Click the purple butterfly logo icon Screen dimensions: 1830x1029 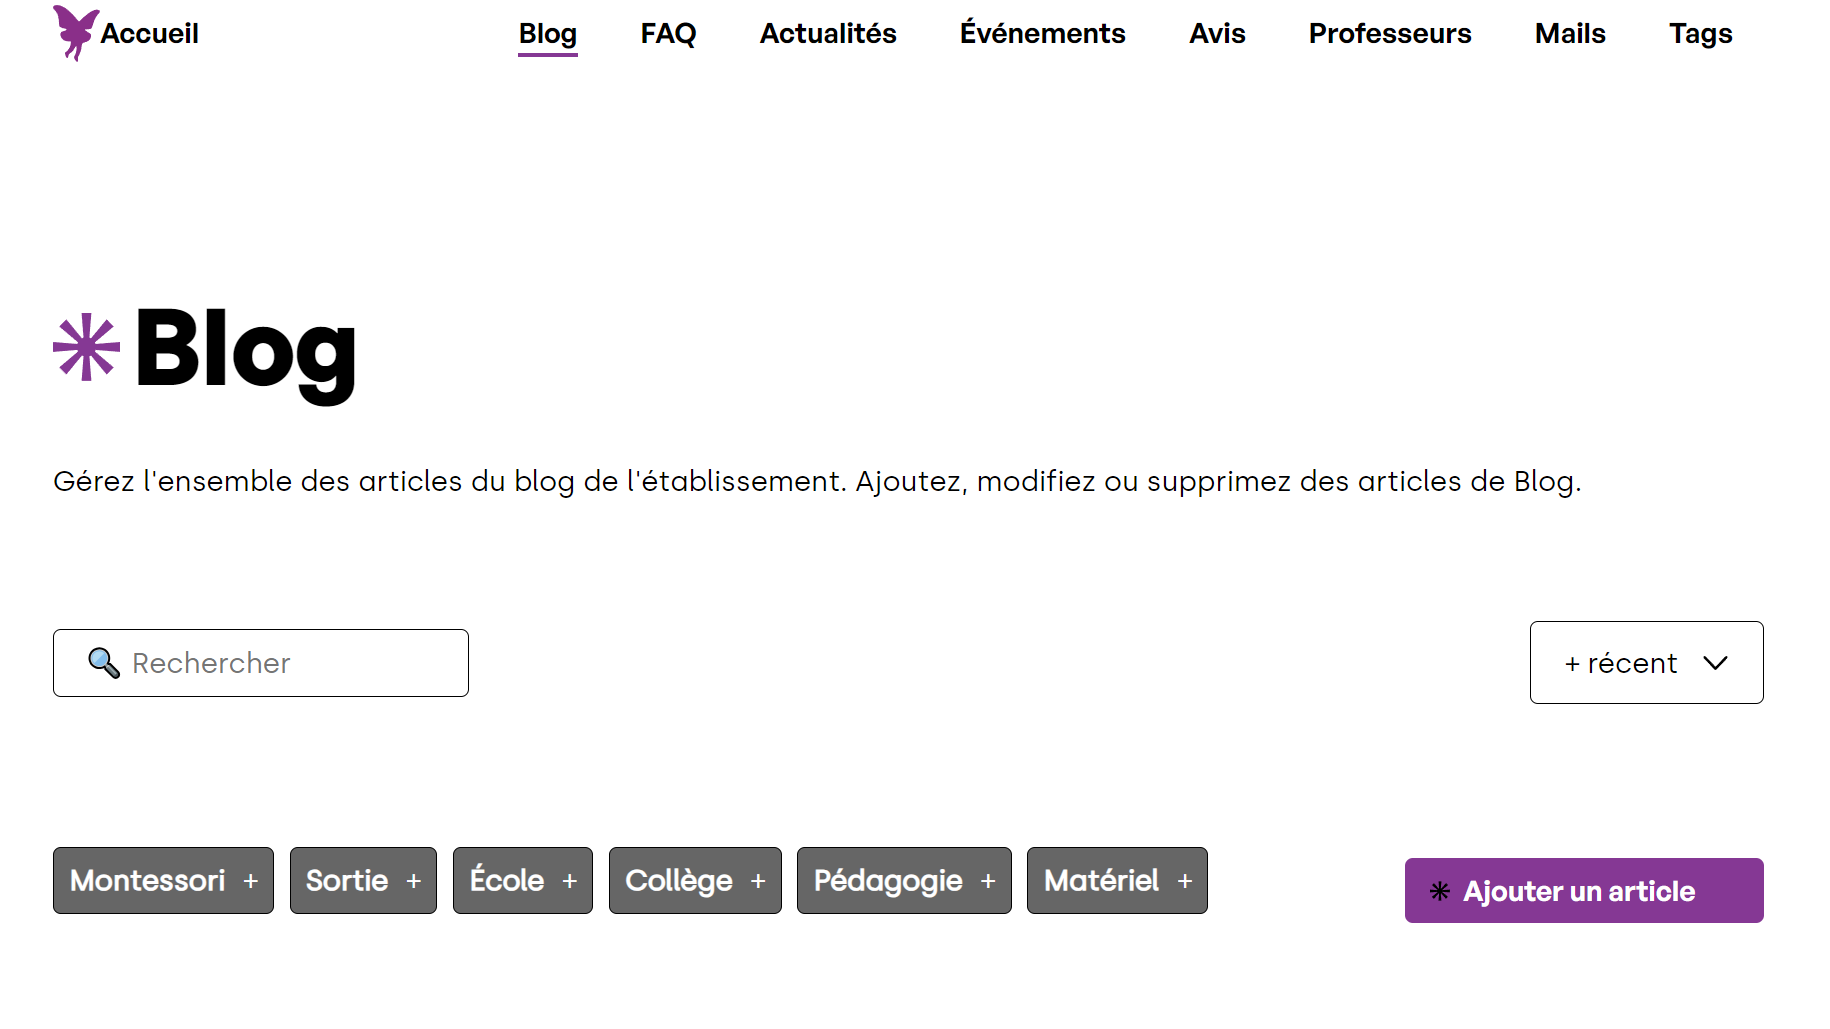[x=75, y=33]
